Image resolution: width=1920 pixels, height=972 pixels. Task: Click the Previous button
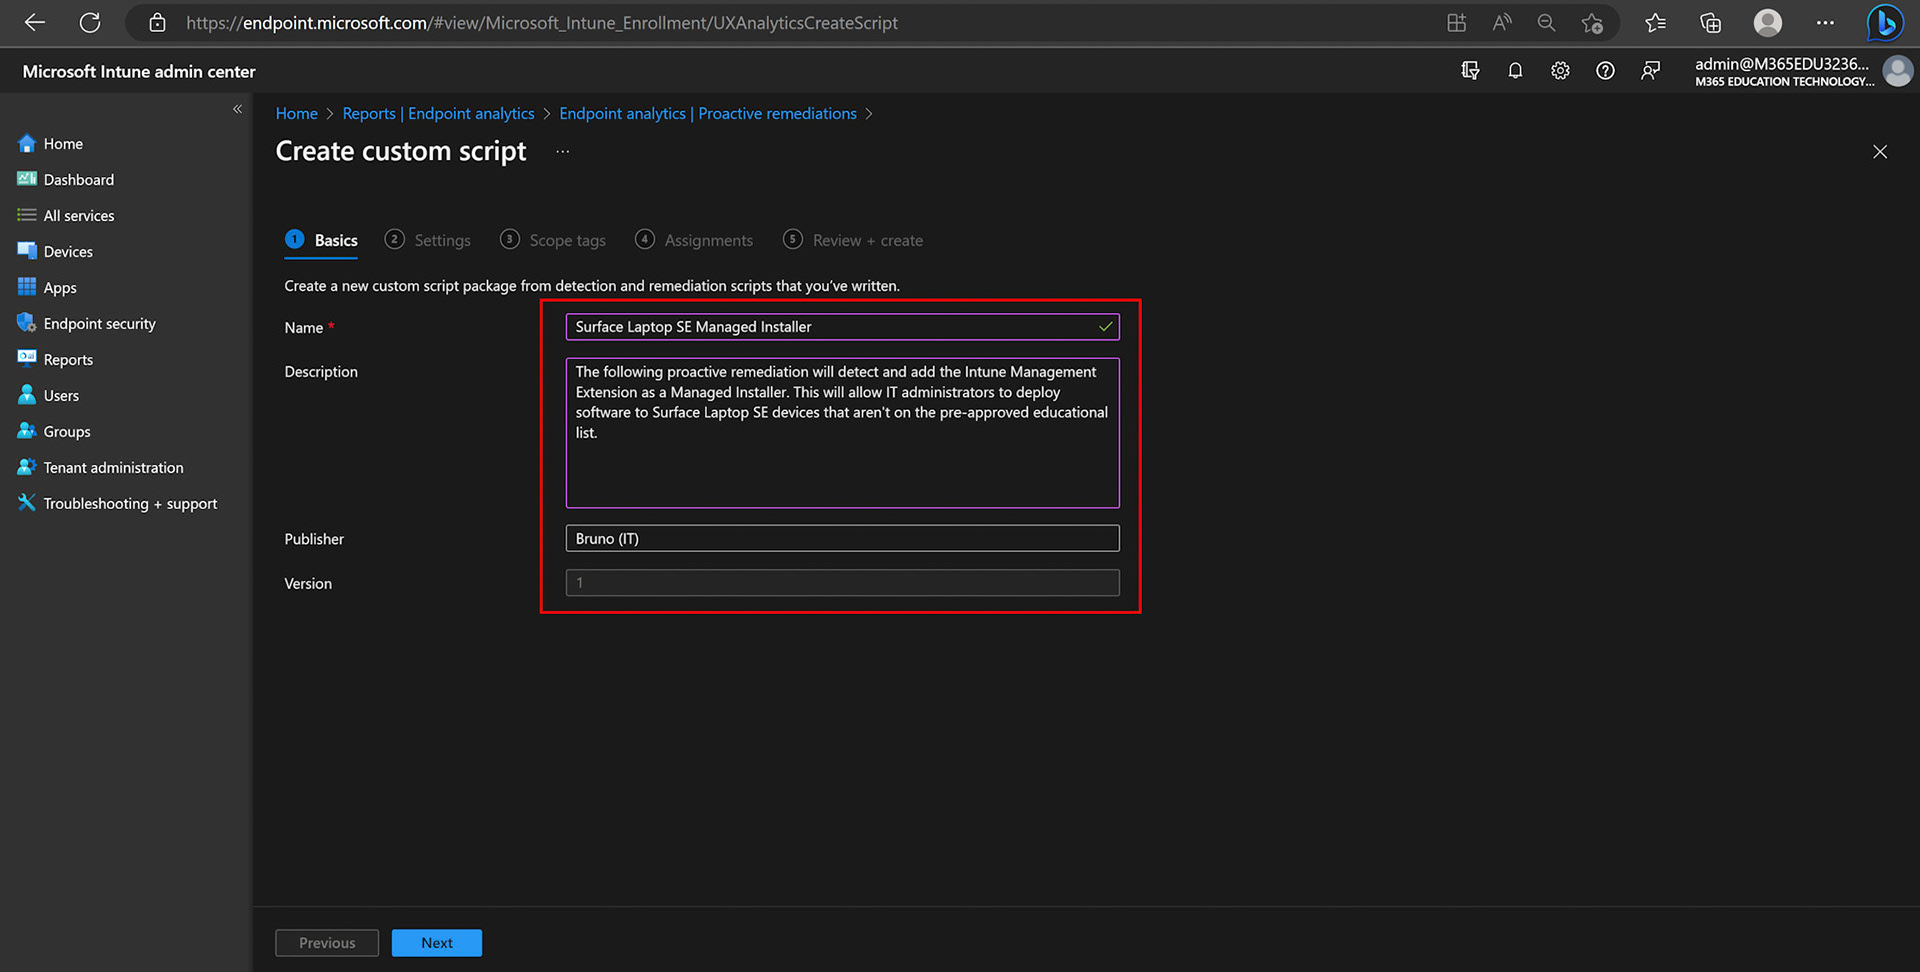click(x=327, y=943)
